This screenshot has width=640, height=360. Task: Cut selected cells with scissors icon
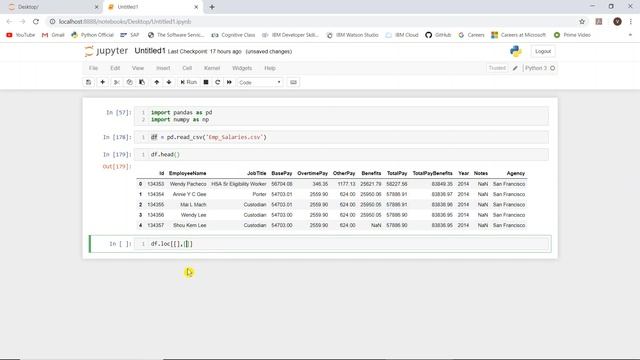(x=117, y=82)
